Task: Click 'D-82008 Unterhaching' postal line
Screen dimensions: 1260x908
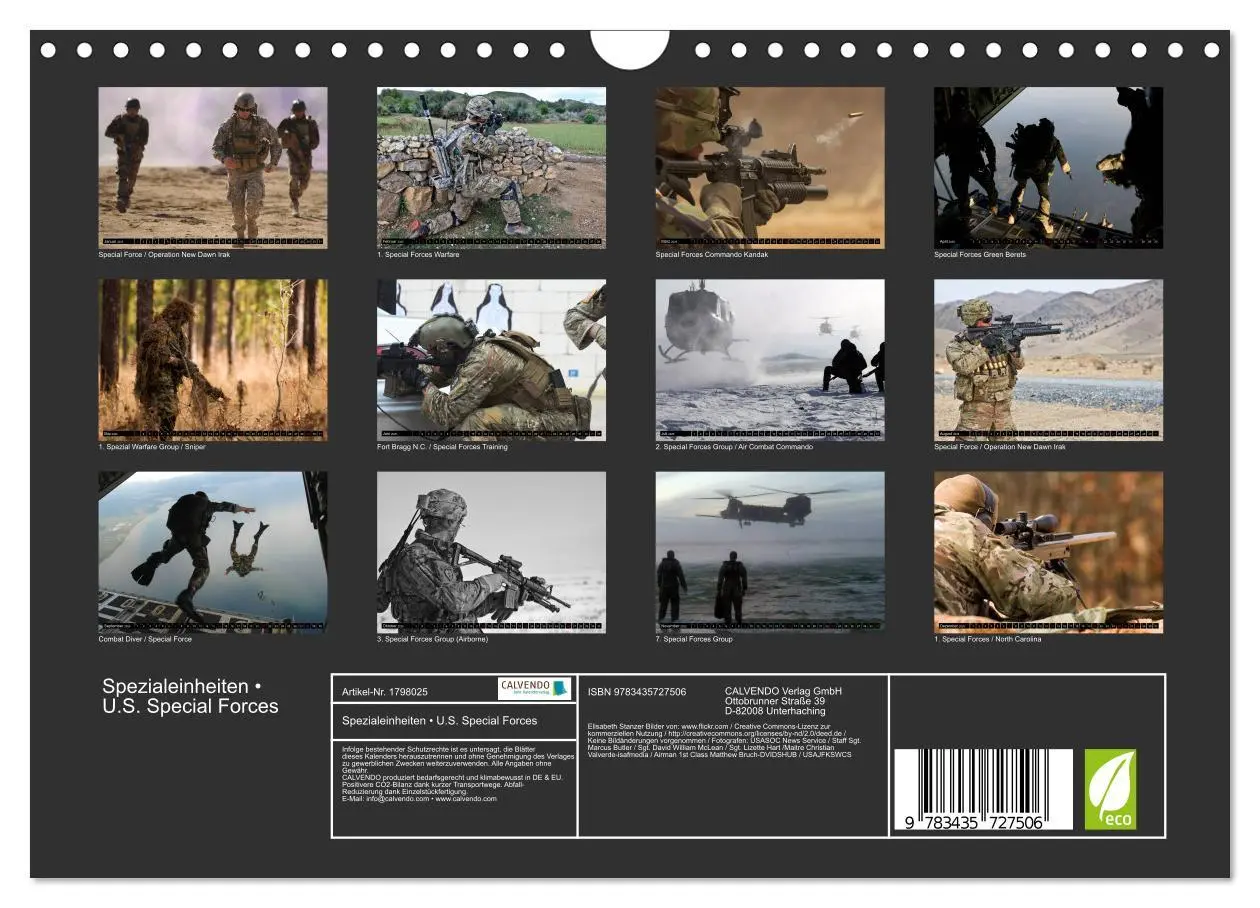Action: pyautogui.click(x=775, y=711)
